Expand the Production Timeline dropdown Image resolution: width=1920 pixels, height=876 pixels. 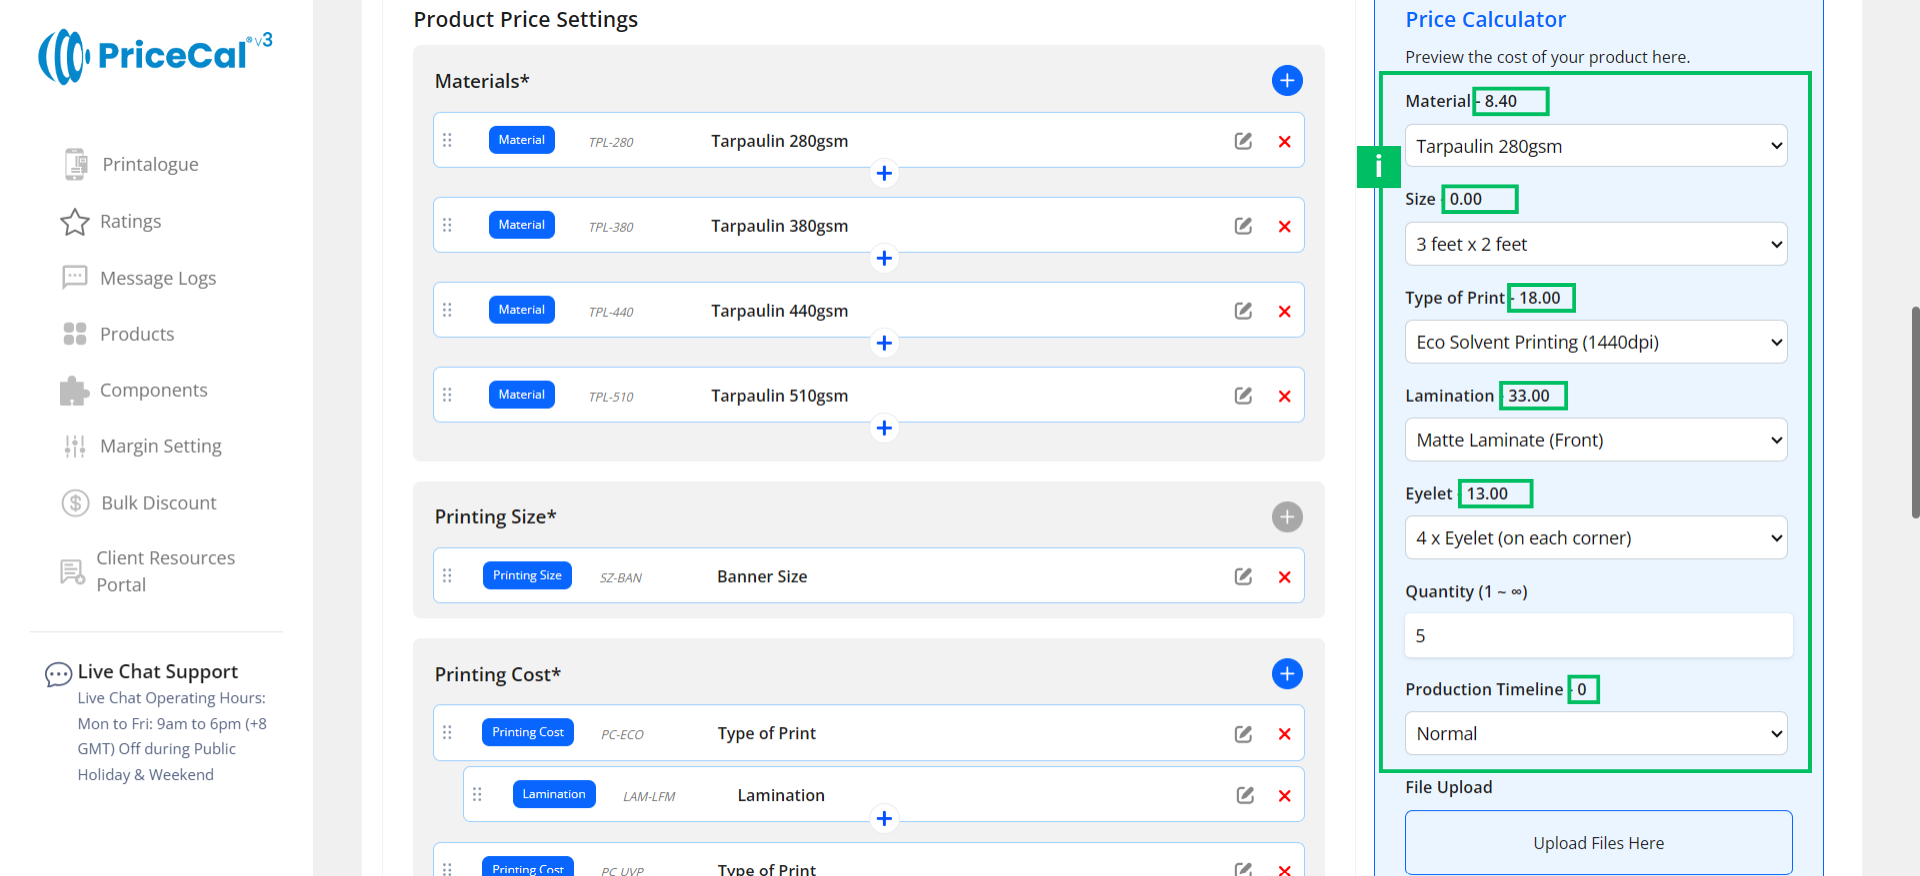click(1595, 734)
